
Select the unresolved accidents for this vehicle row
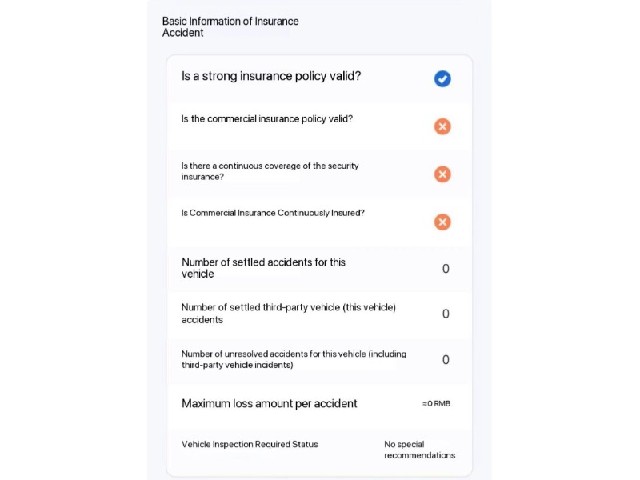coord(319,359)
